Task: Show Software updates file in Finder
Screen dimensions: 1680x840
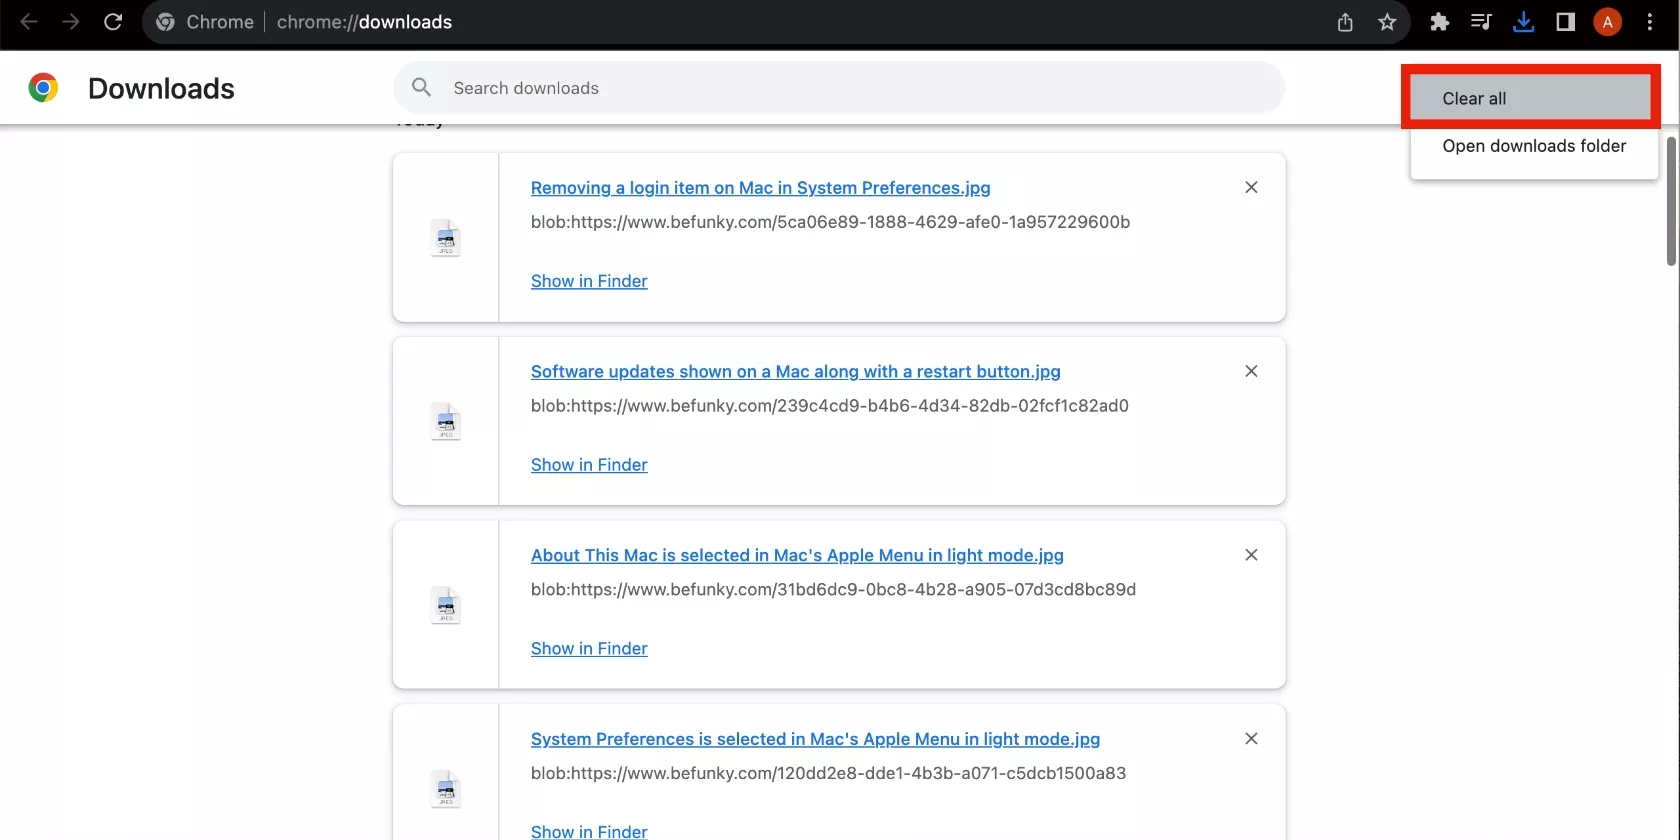Action: click(x=589, y=465)
